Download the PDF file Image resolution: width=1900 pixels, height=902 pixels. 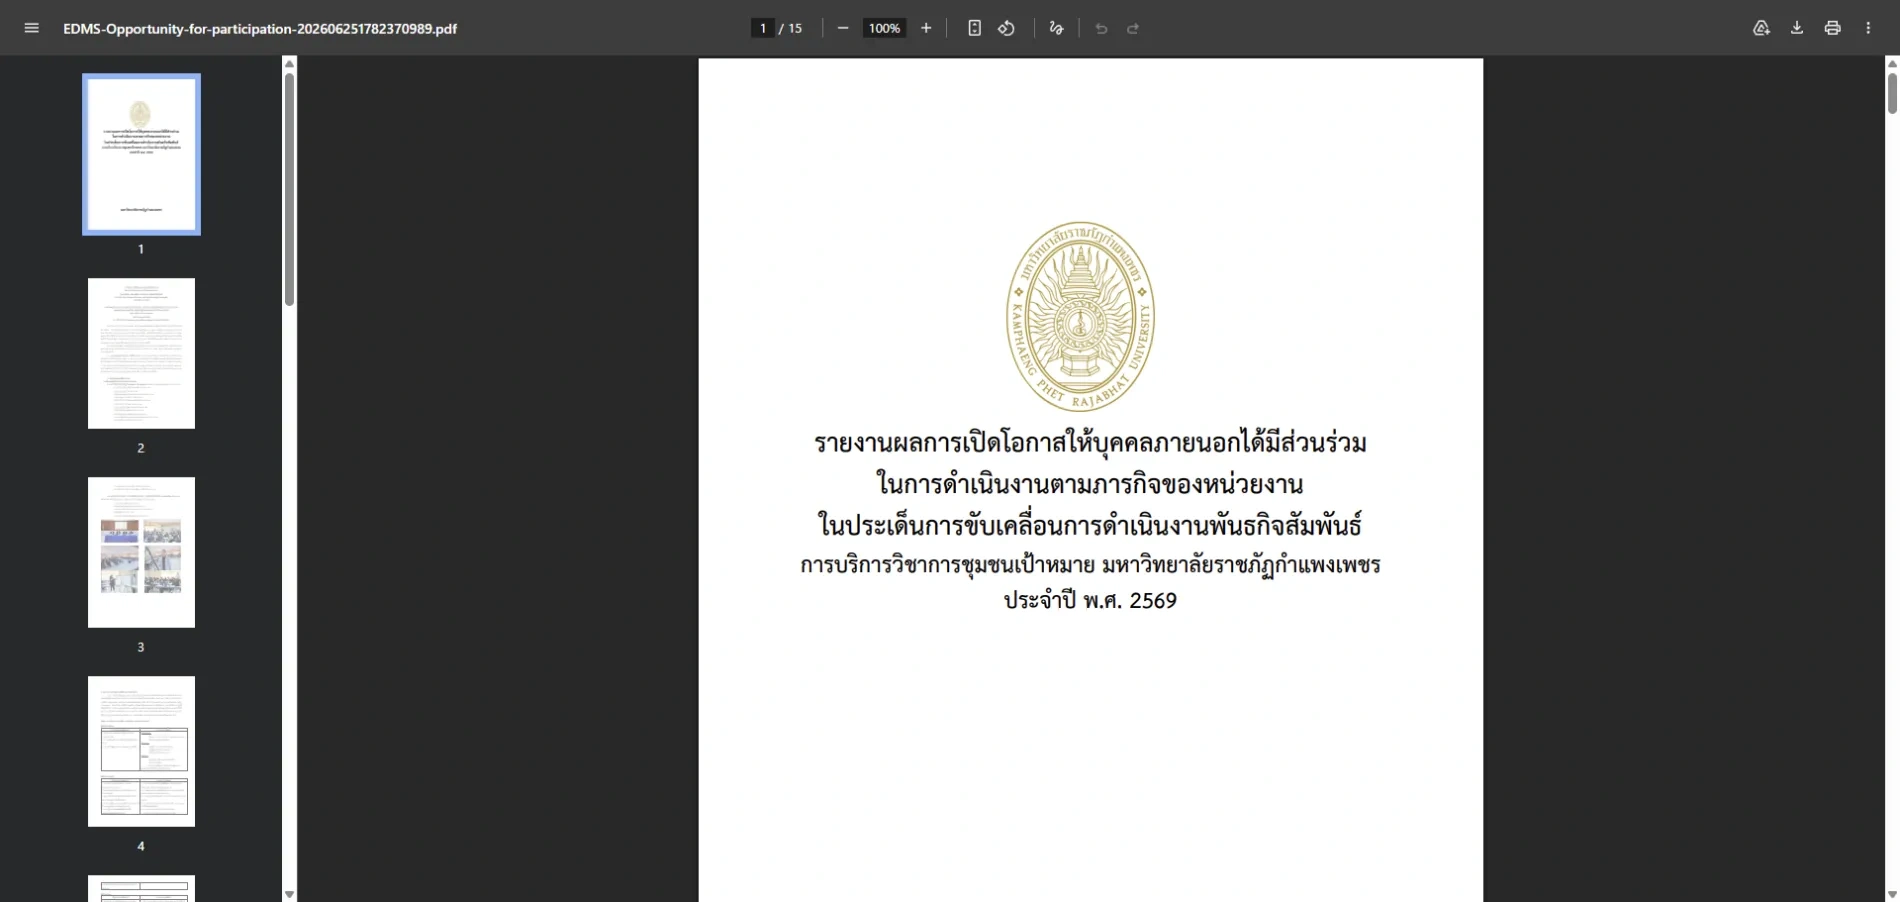pos(1797,28)
